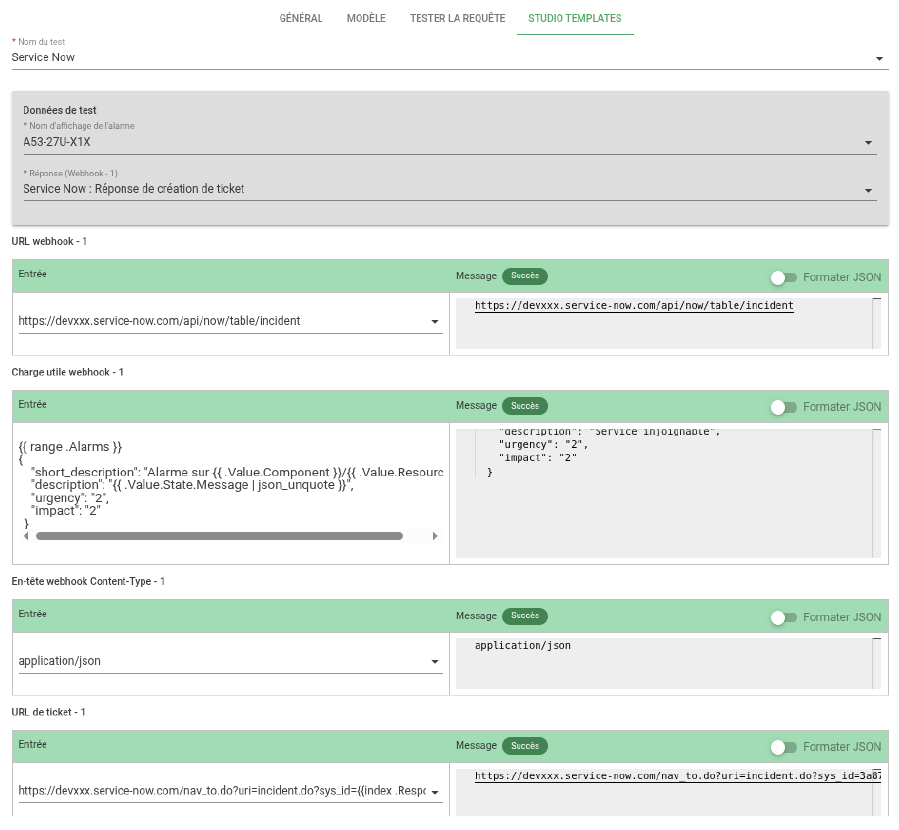The image size is (899, 830).
Task: Click left scroll arrow in payload editor
Action: [x=26, y=536]
